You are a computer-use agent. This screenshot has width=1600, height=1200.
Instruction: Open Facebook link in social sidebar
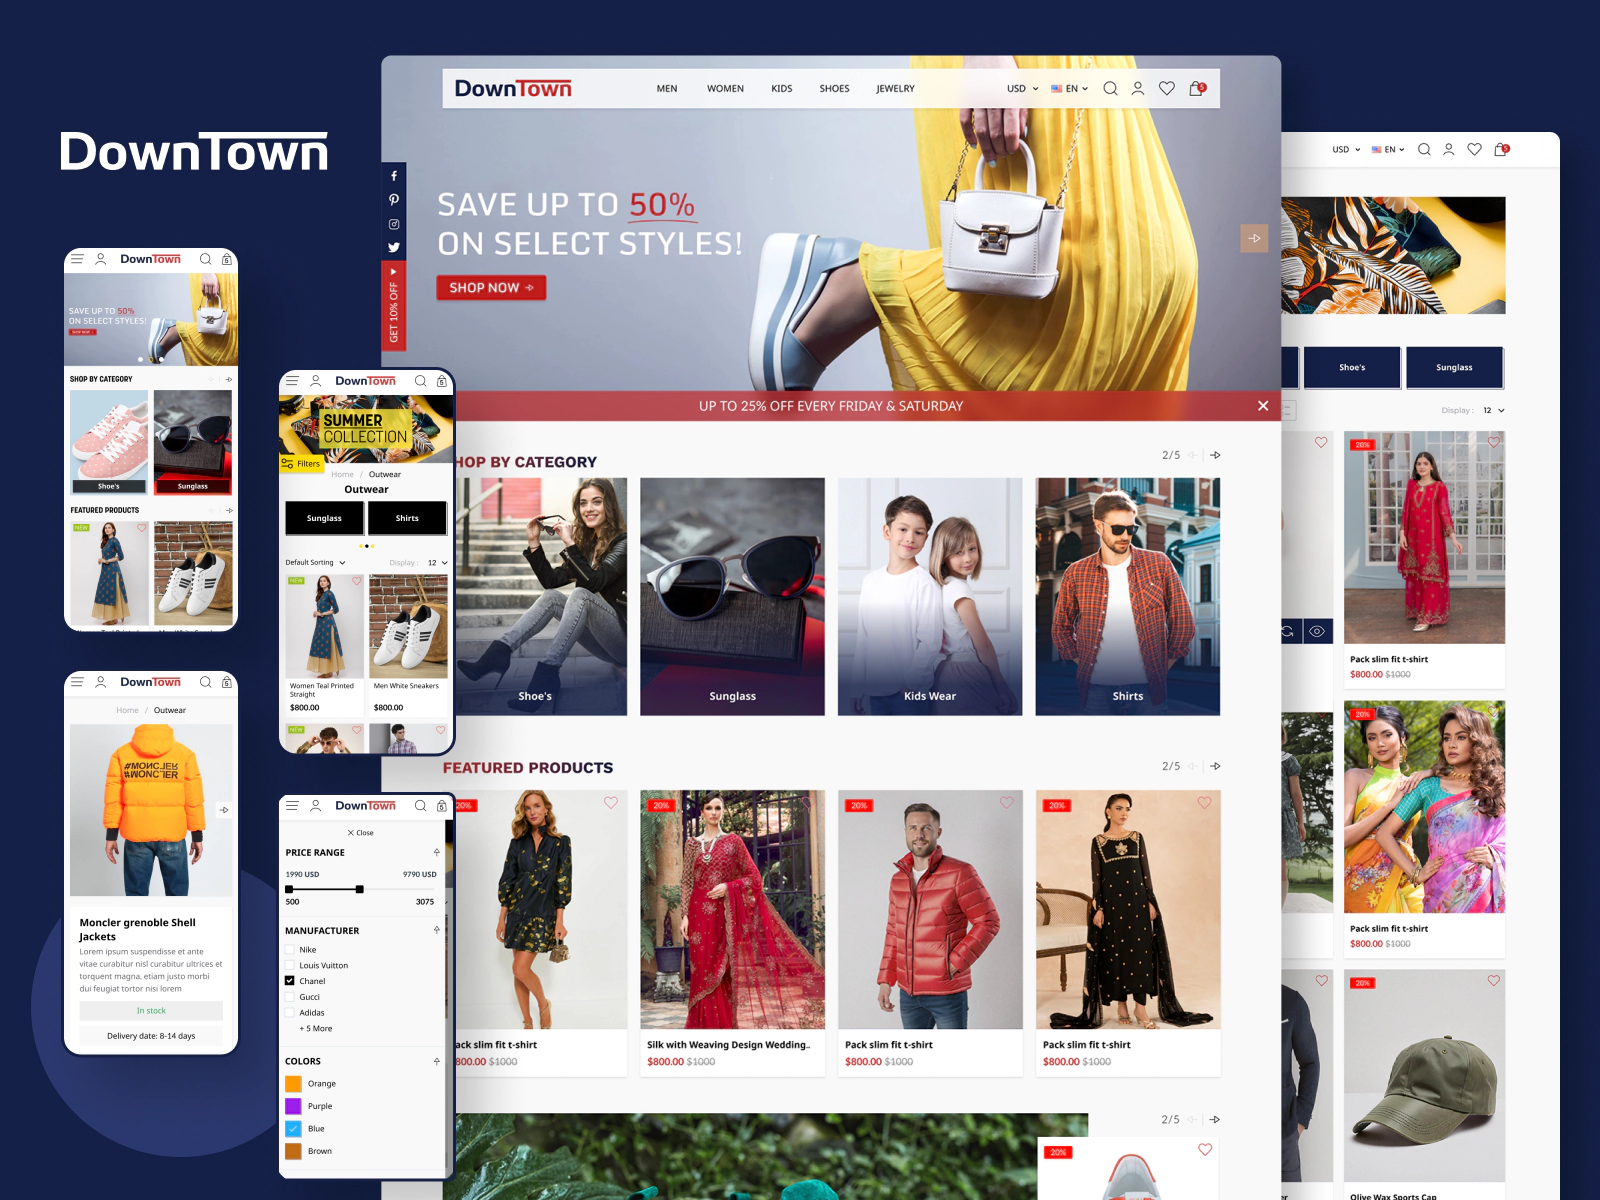(x=394, y=176)
